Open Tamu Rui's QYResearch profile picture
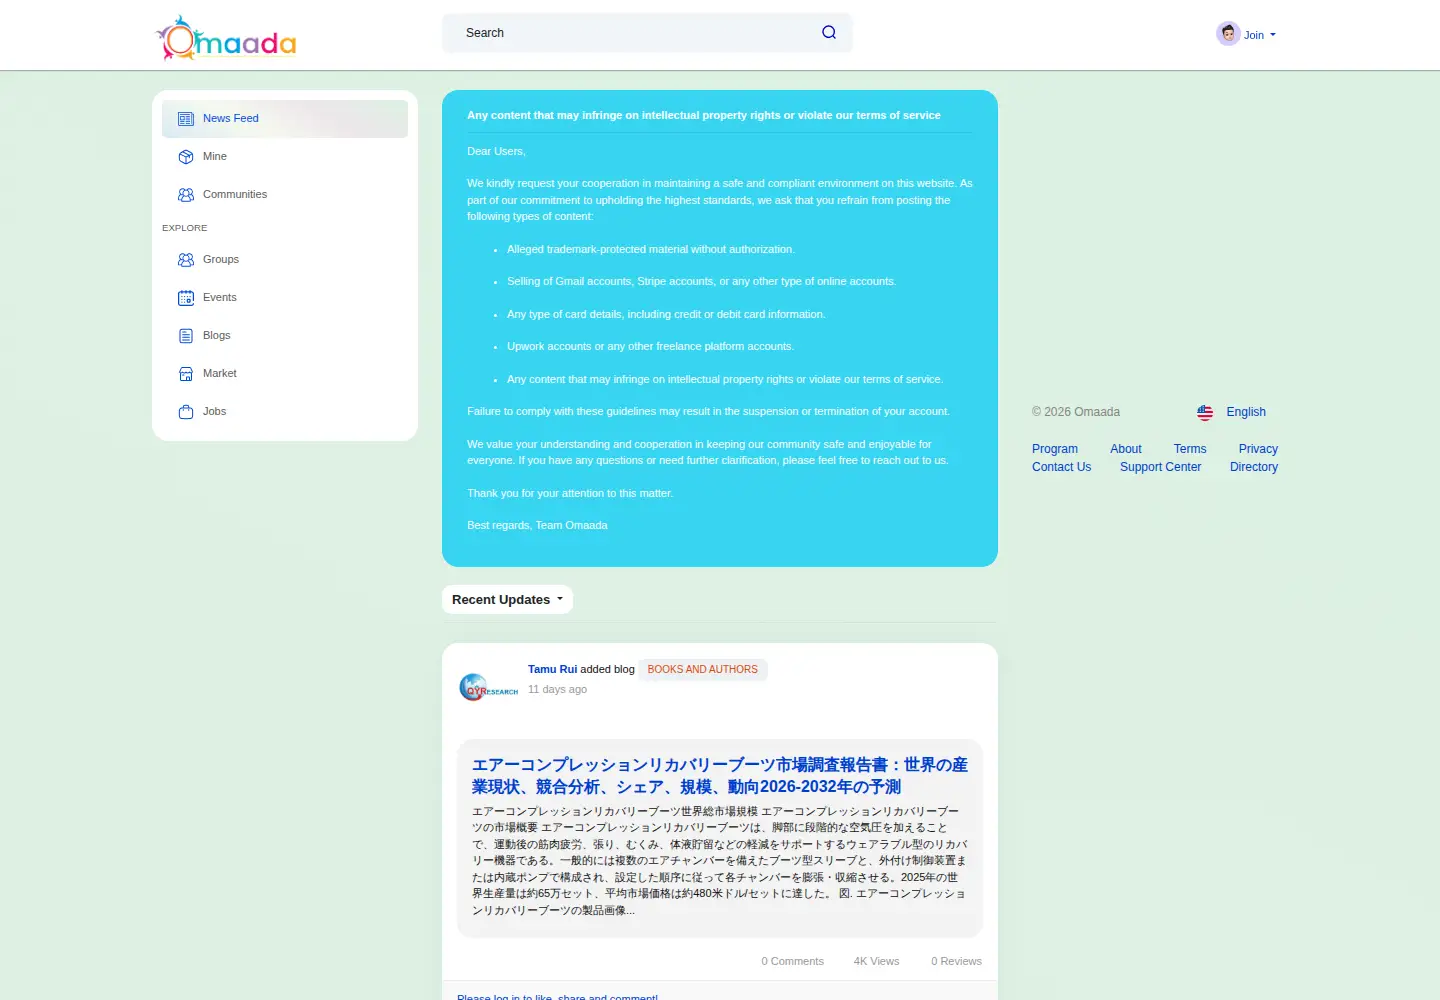The width and height of the screenshot is (1440, 1000). [x=488, y=688]
